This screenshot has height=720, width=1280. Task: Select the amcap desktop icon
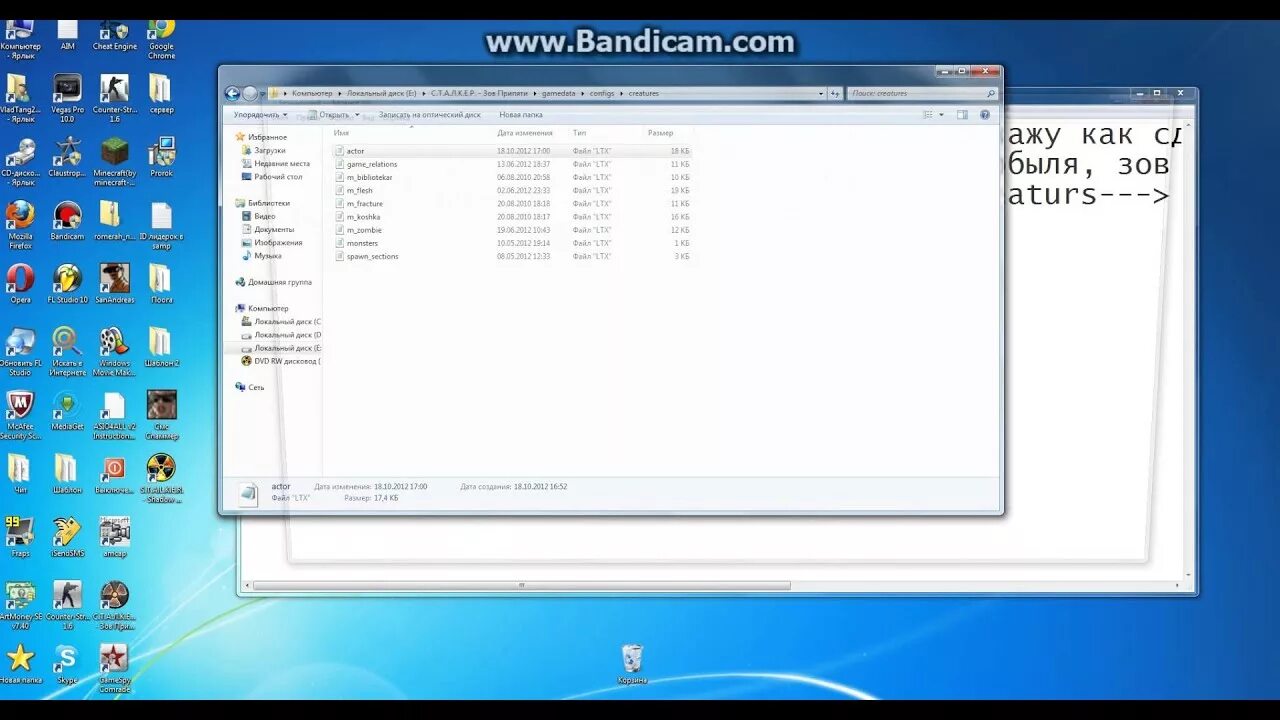click(x=114, y=537)
